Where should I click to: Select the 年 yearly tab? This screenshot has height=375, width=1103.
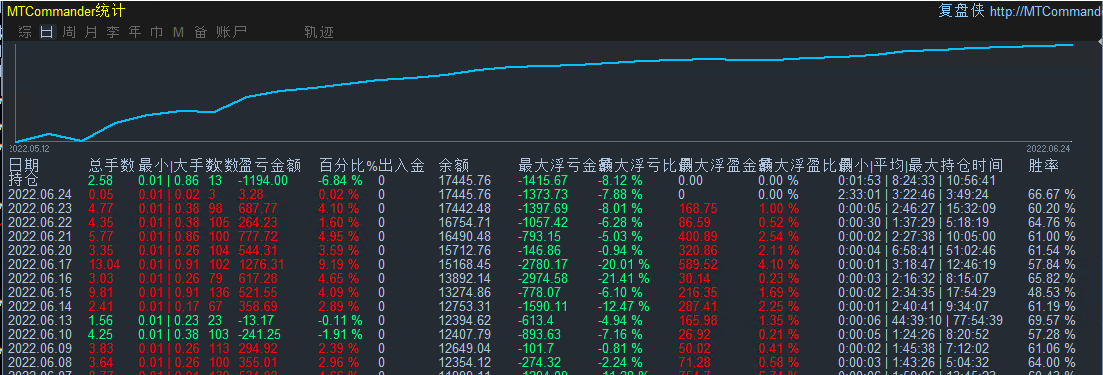(135, 32)
